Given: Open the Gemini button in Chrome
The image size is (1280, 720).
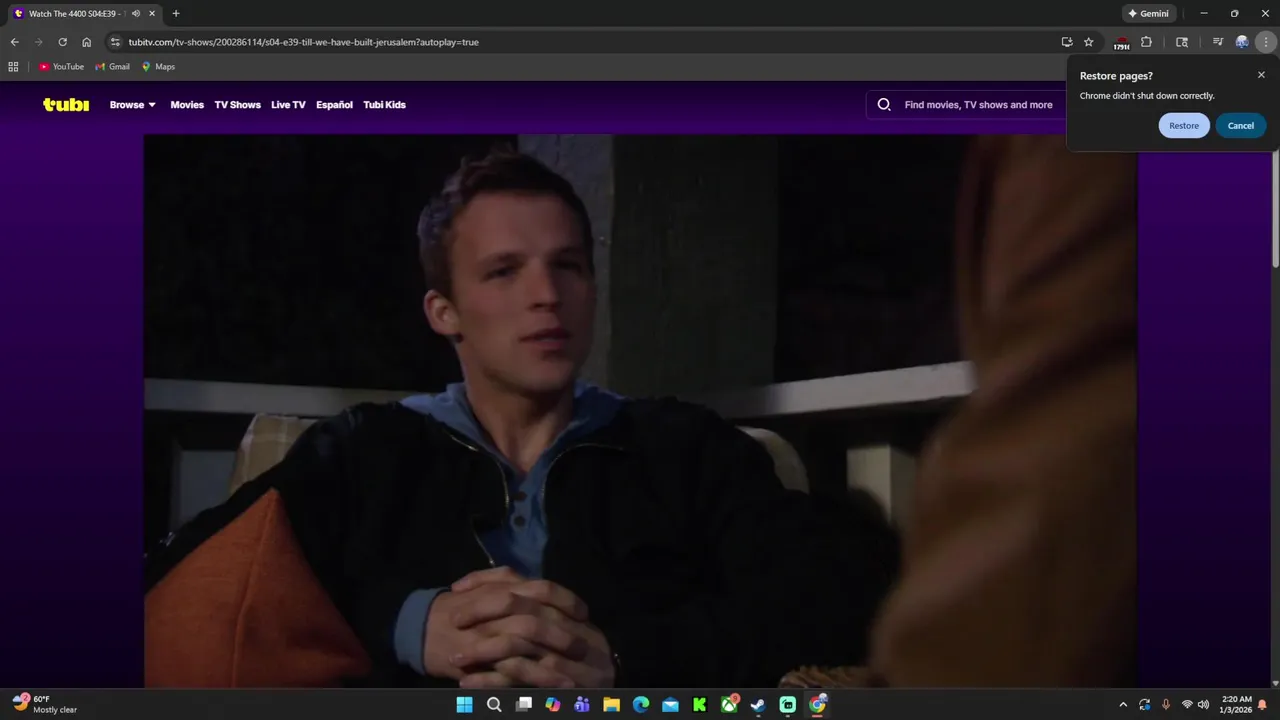Looking at the screenshot, I should click(x=1149, y=14).
